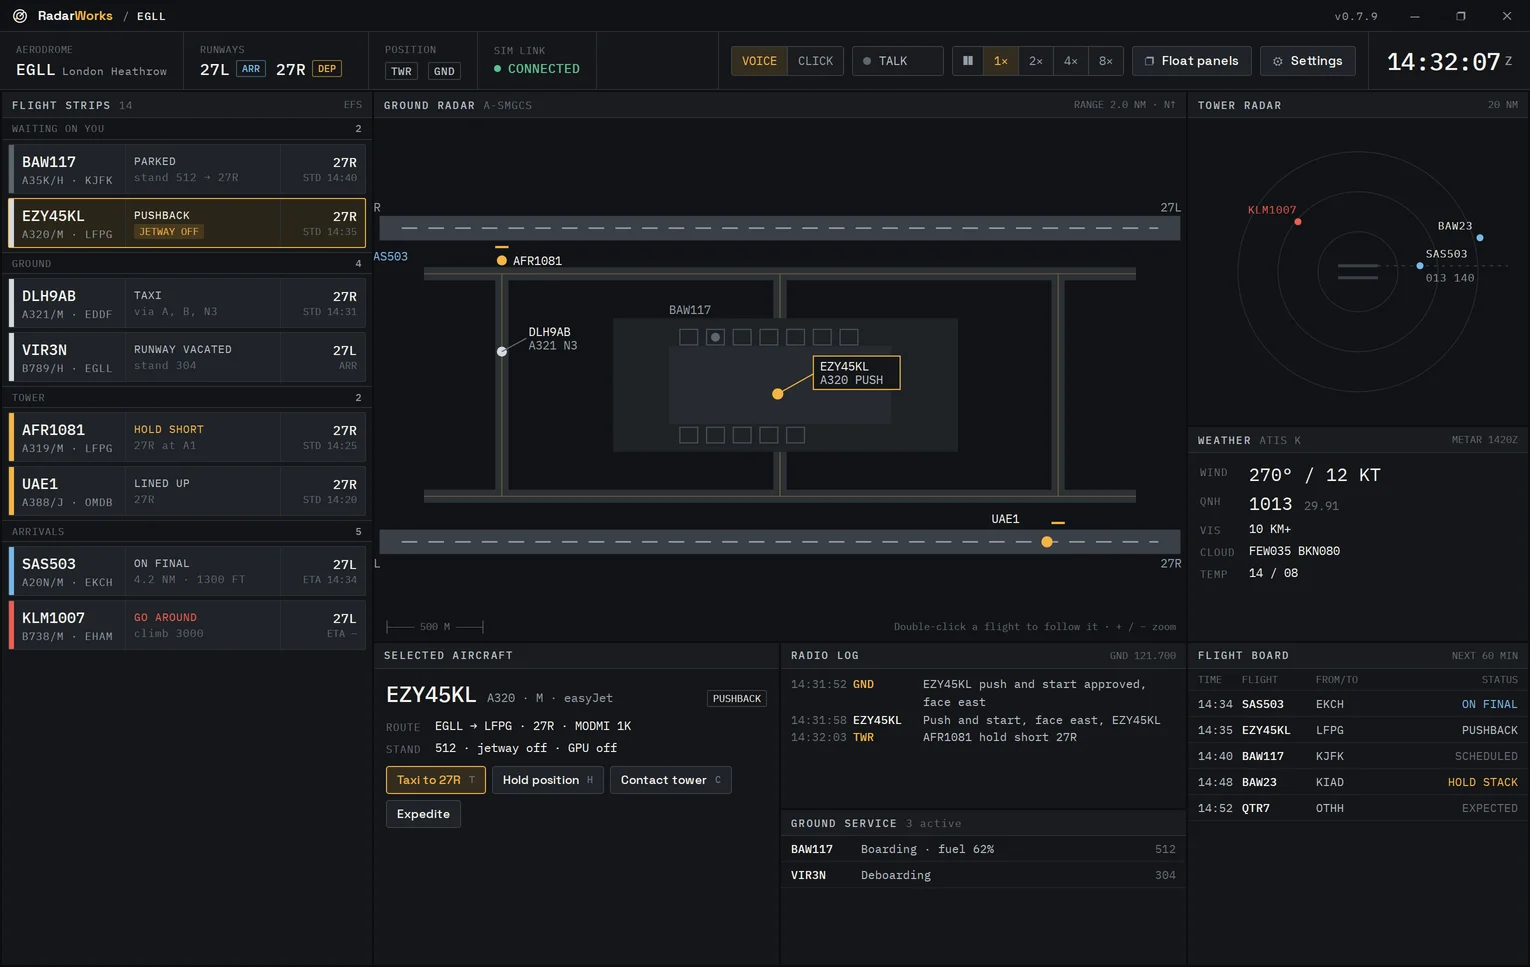Select BAW117 flight strip

click(x=187, y=169)
